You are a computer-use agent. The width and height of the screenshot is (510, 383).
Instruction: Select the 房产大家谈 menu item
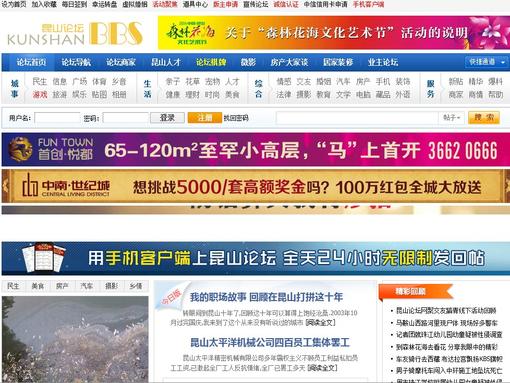(289, 62)
